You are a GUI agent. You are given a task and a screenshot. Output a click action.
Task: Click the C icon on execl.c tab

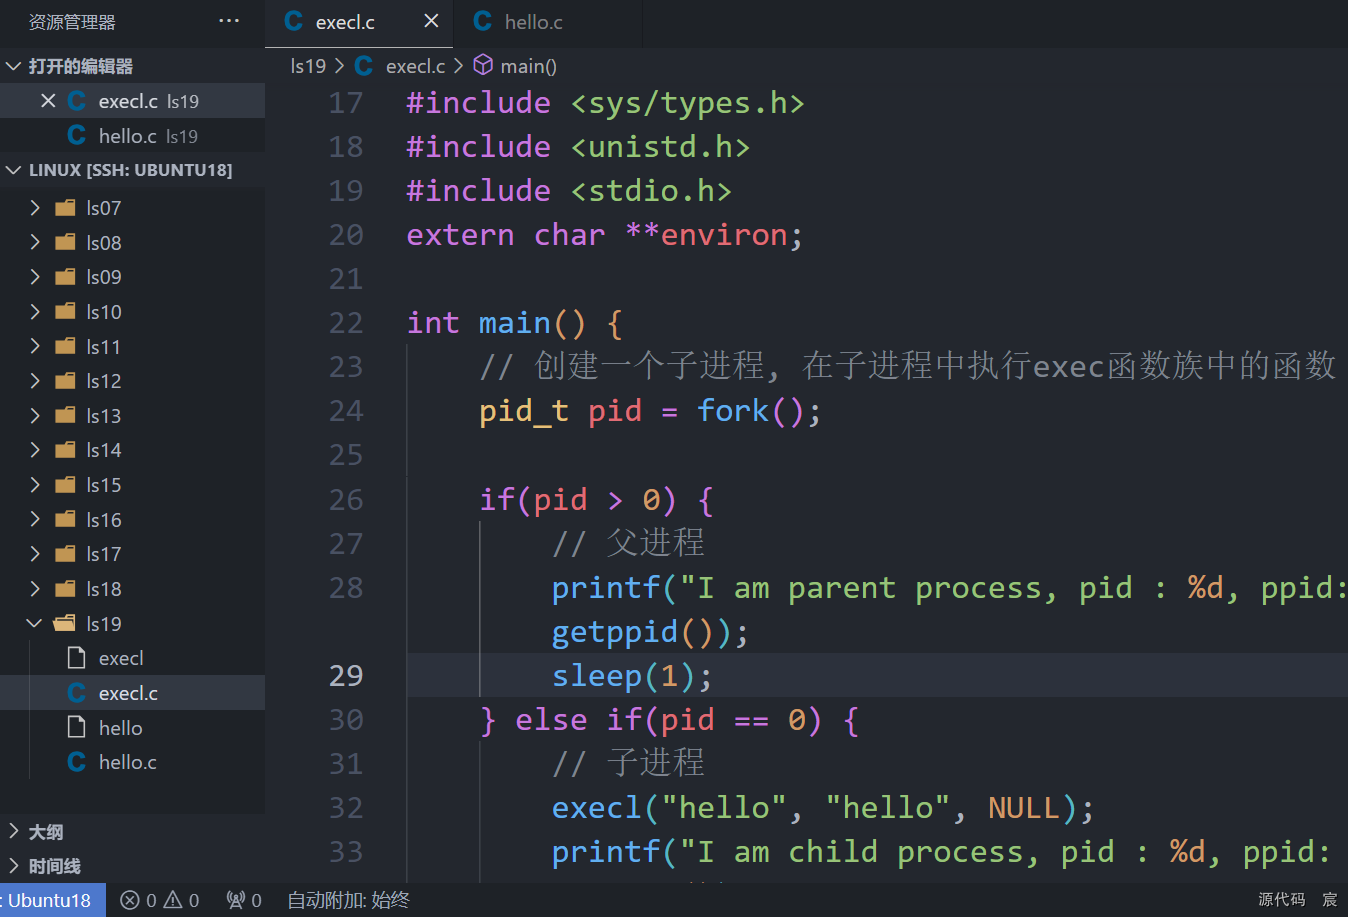(294, 21)
